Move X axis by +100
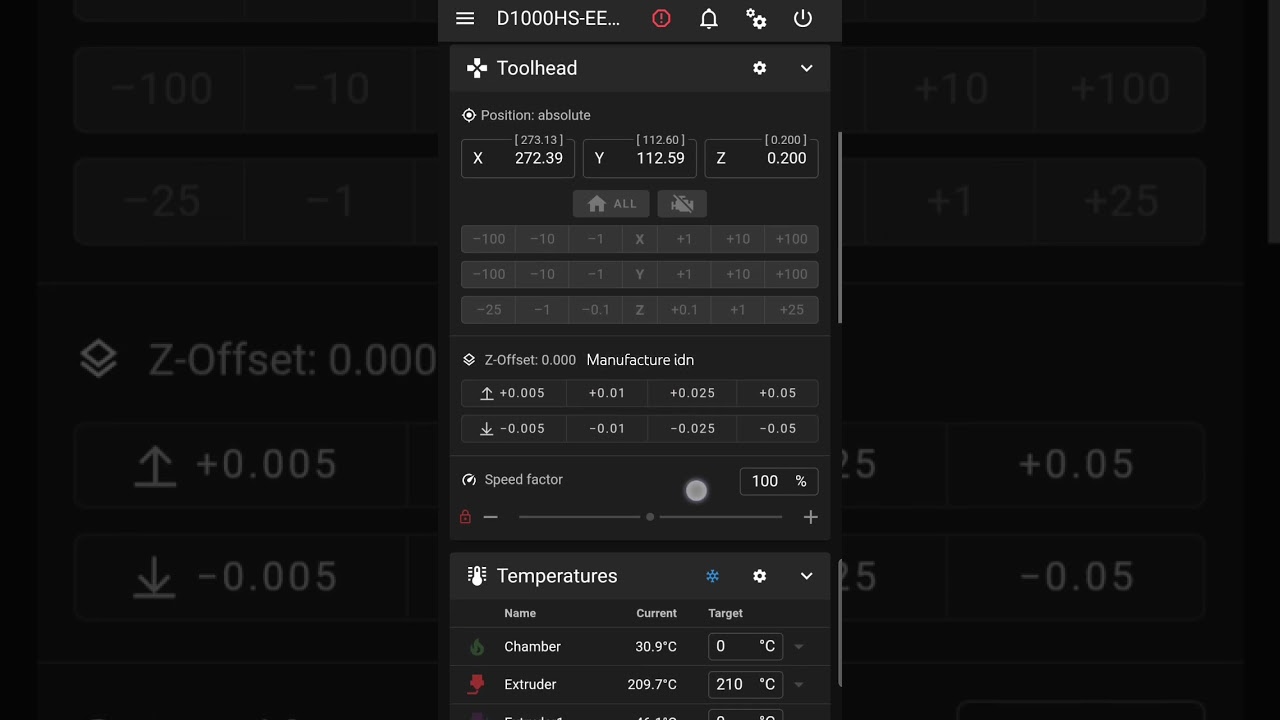Viewport: 1280px width, 720px height. point(792,239)
